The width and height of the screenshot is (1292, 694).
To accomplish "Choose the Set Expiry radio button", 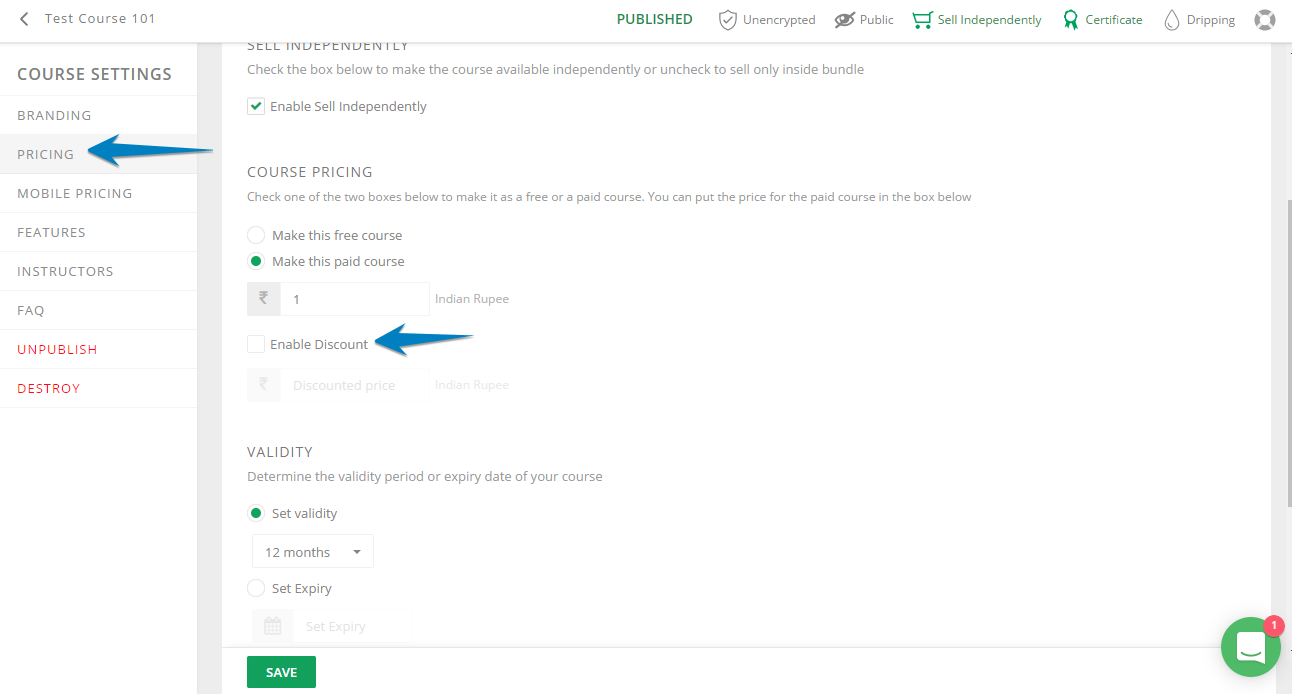I will 256,588.
